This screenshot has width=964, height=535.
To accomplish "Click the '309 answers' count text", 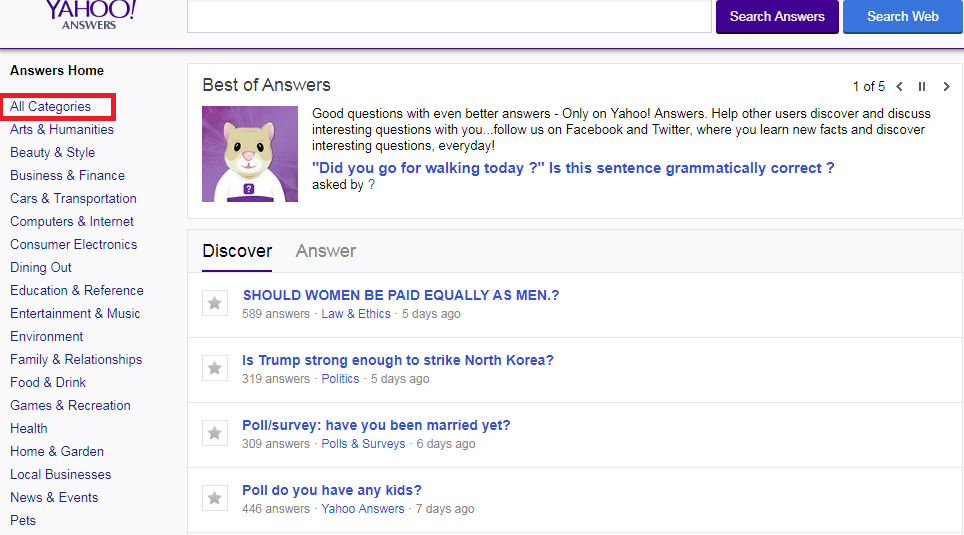I will click(x=276, y=444).
